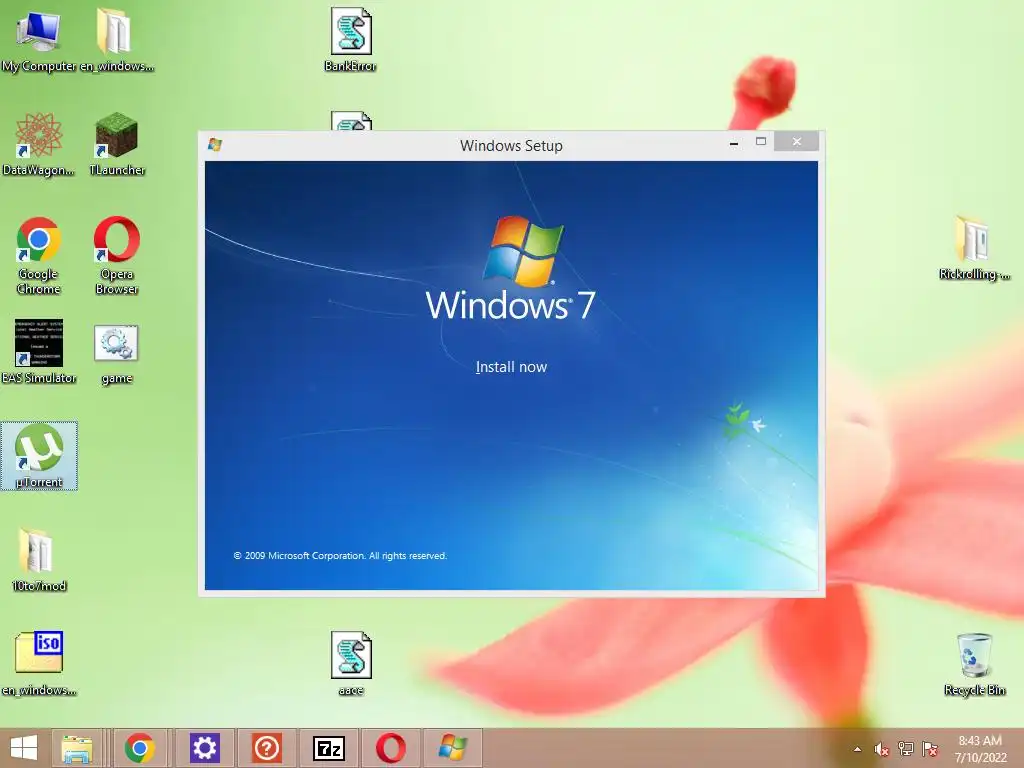1024x768 pixels.
Task: Show hidden system tray icons
Action: click(x=857, y=749)
